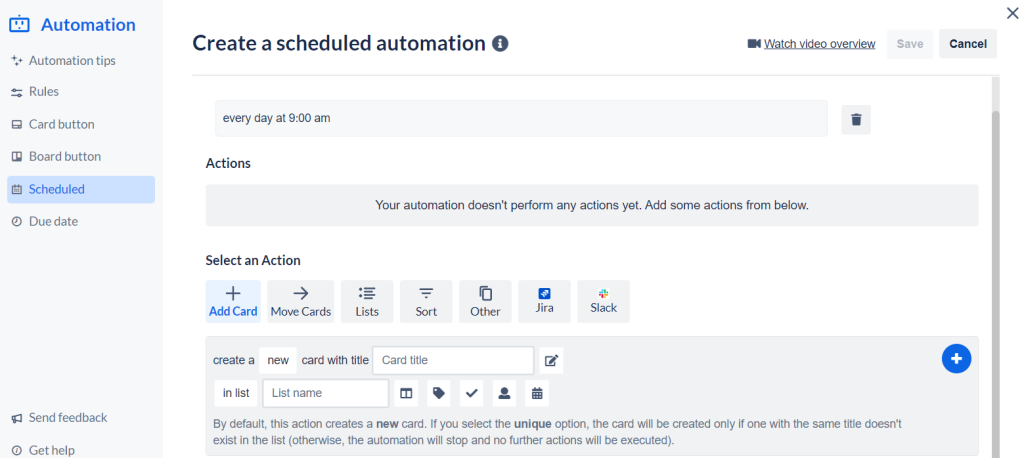Click the board selector icon
1024x458 pixels.
pos(406,393)
